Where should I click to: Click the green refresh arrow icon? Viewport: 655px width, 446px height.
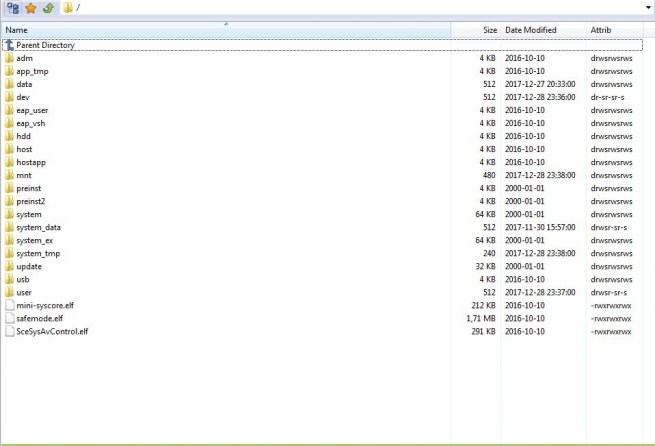tap(47, 8)
